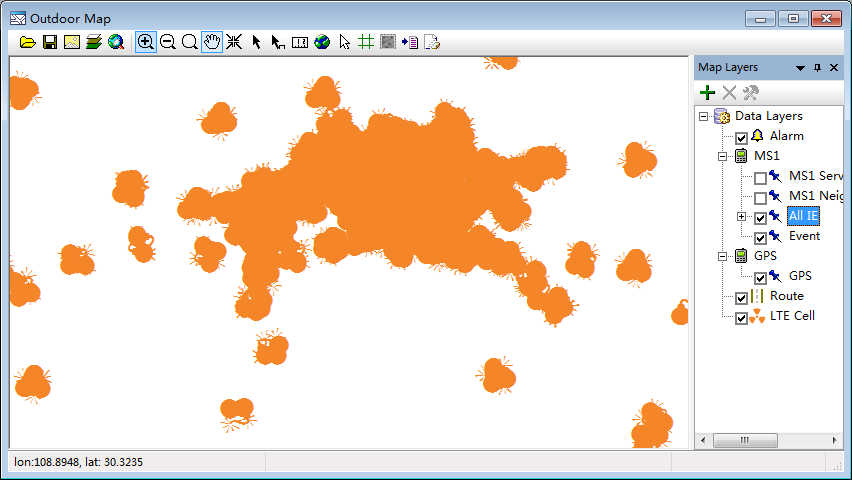Maximize the Outdoor Map window
Viewport: 852px width, 480px height.
793,19
